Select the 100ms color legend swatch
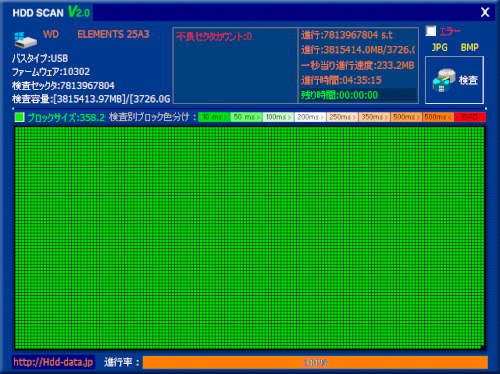Image resolution: width=500 pixels, height=374 pixels. pos(278,117)
